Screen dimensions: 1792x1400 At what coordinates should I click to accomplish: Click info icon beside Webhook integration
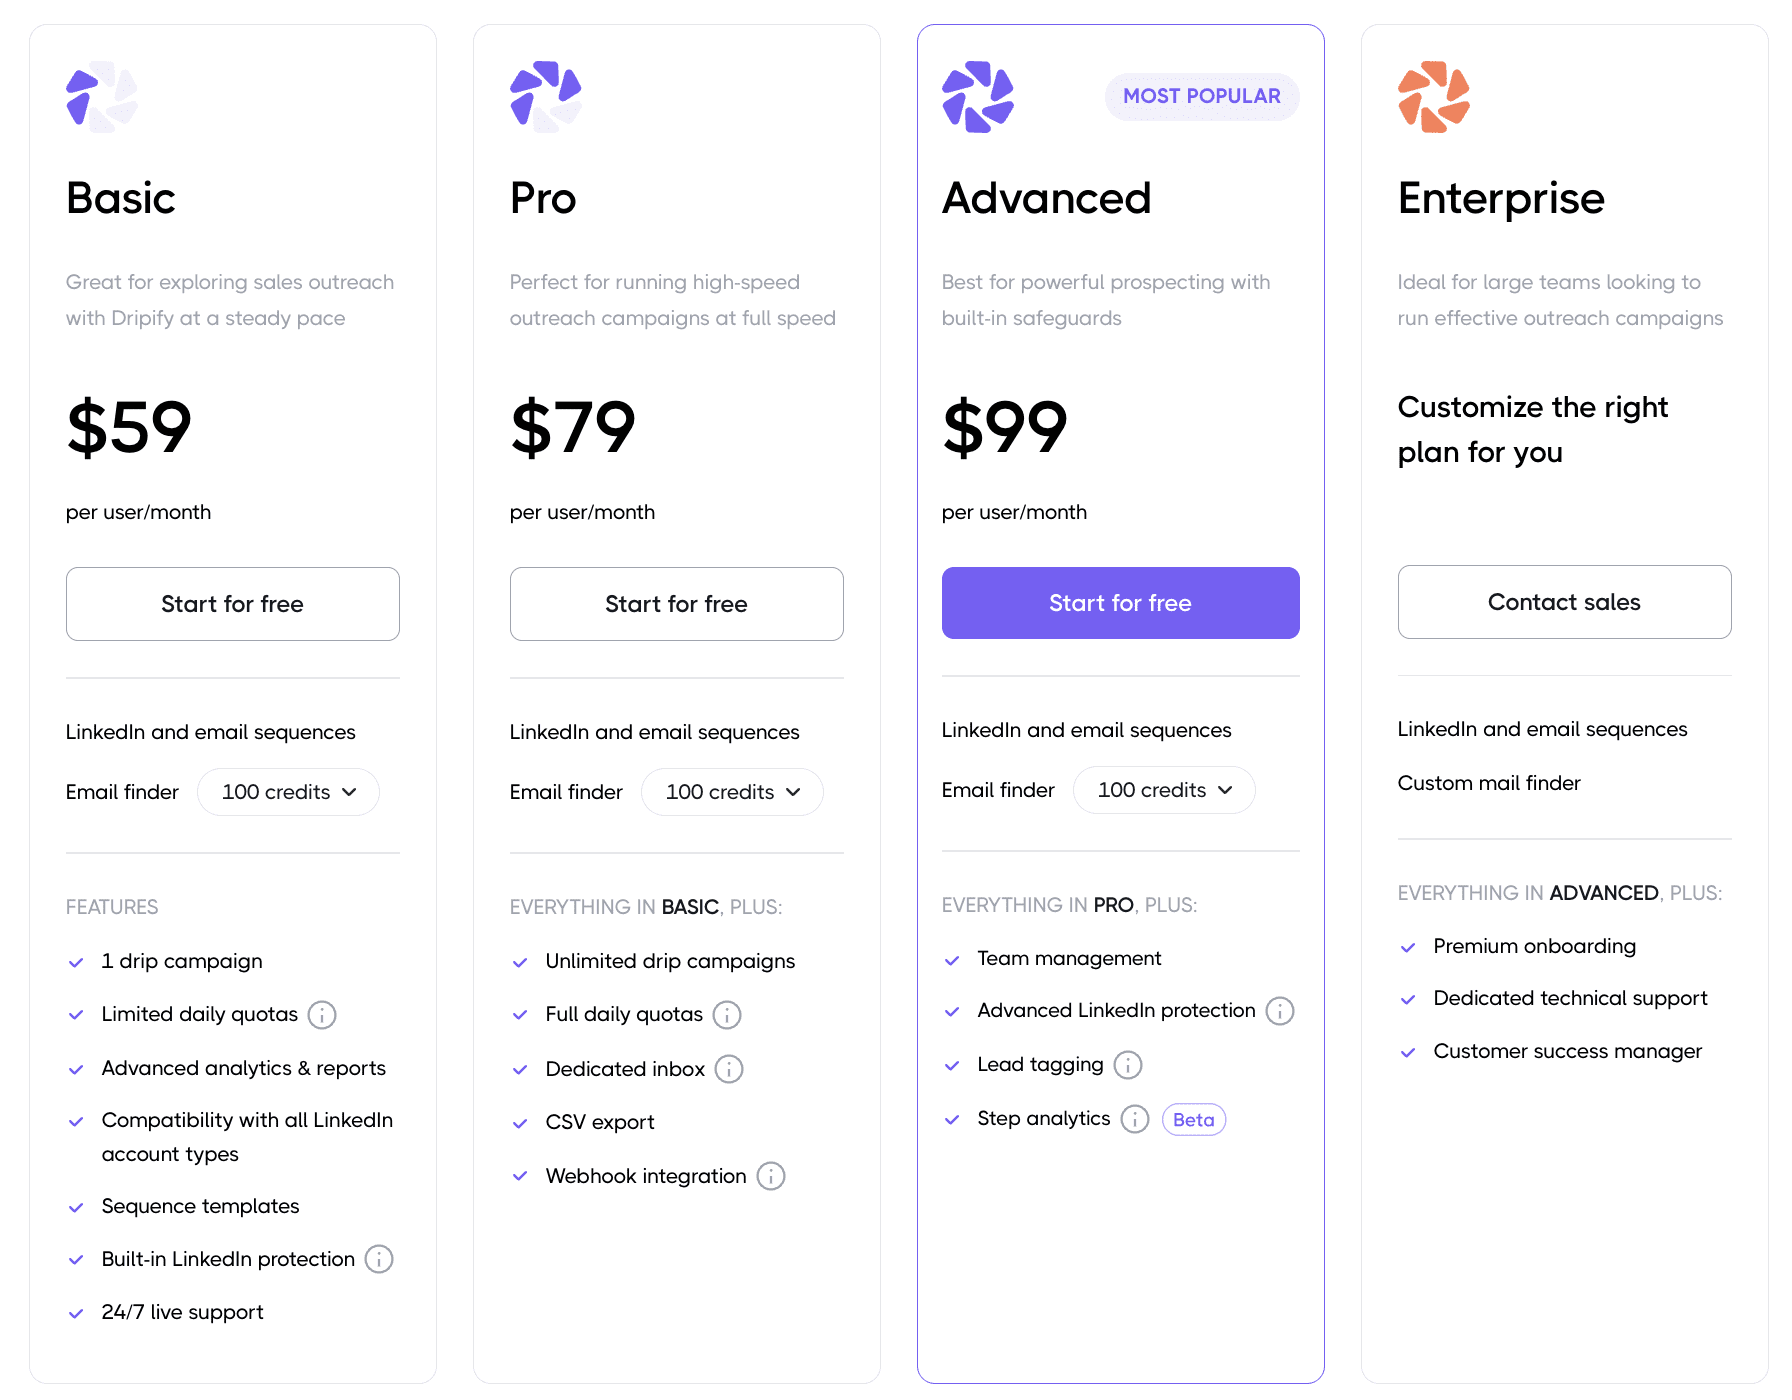coord(771,1176)
